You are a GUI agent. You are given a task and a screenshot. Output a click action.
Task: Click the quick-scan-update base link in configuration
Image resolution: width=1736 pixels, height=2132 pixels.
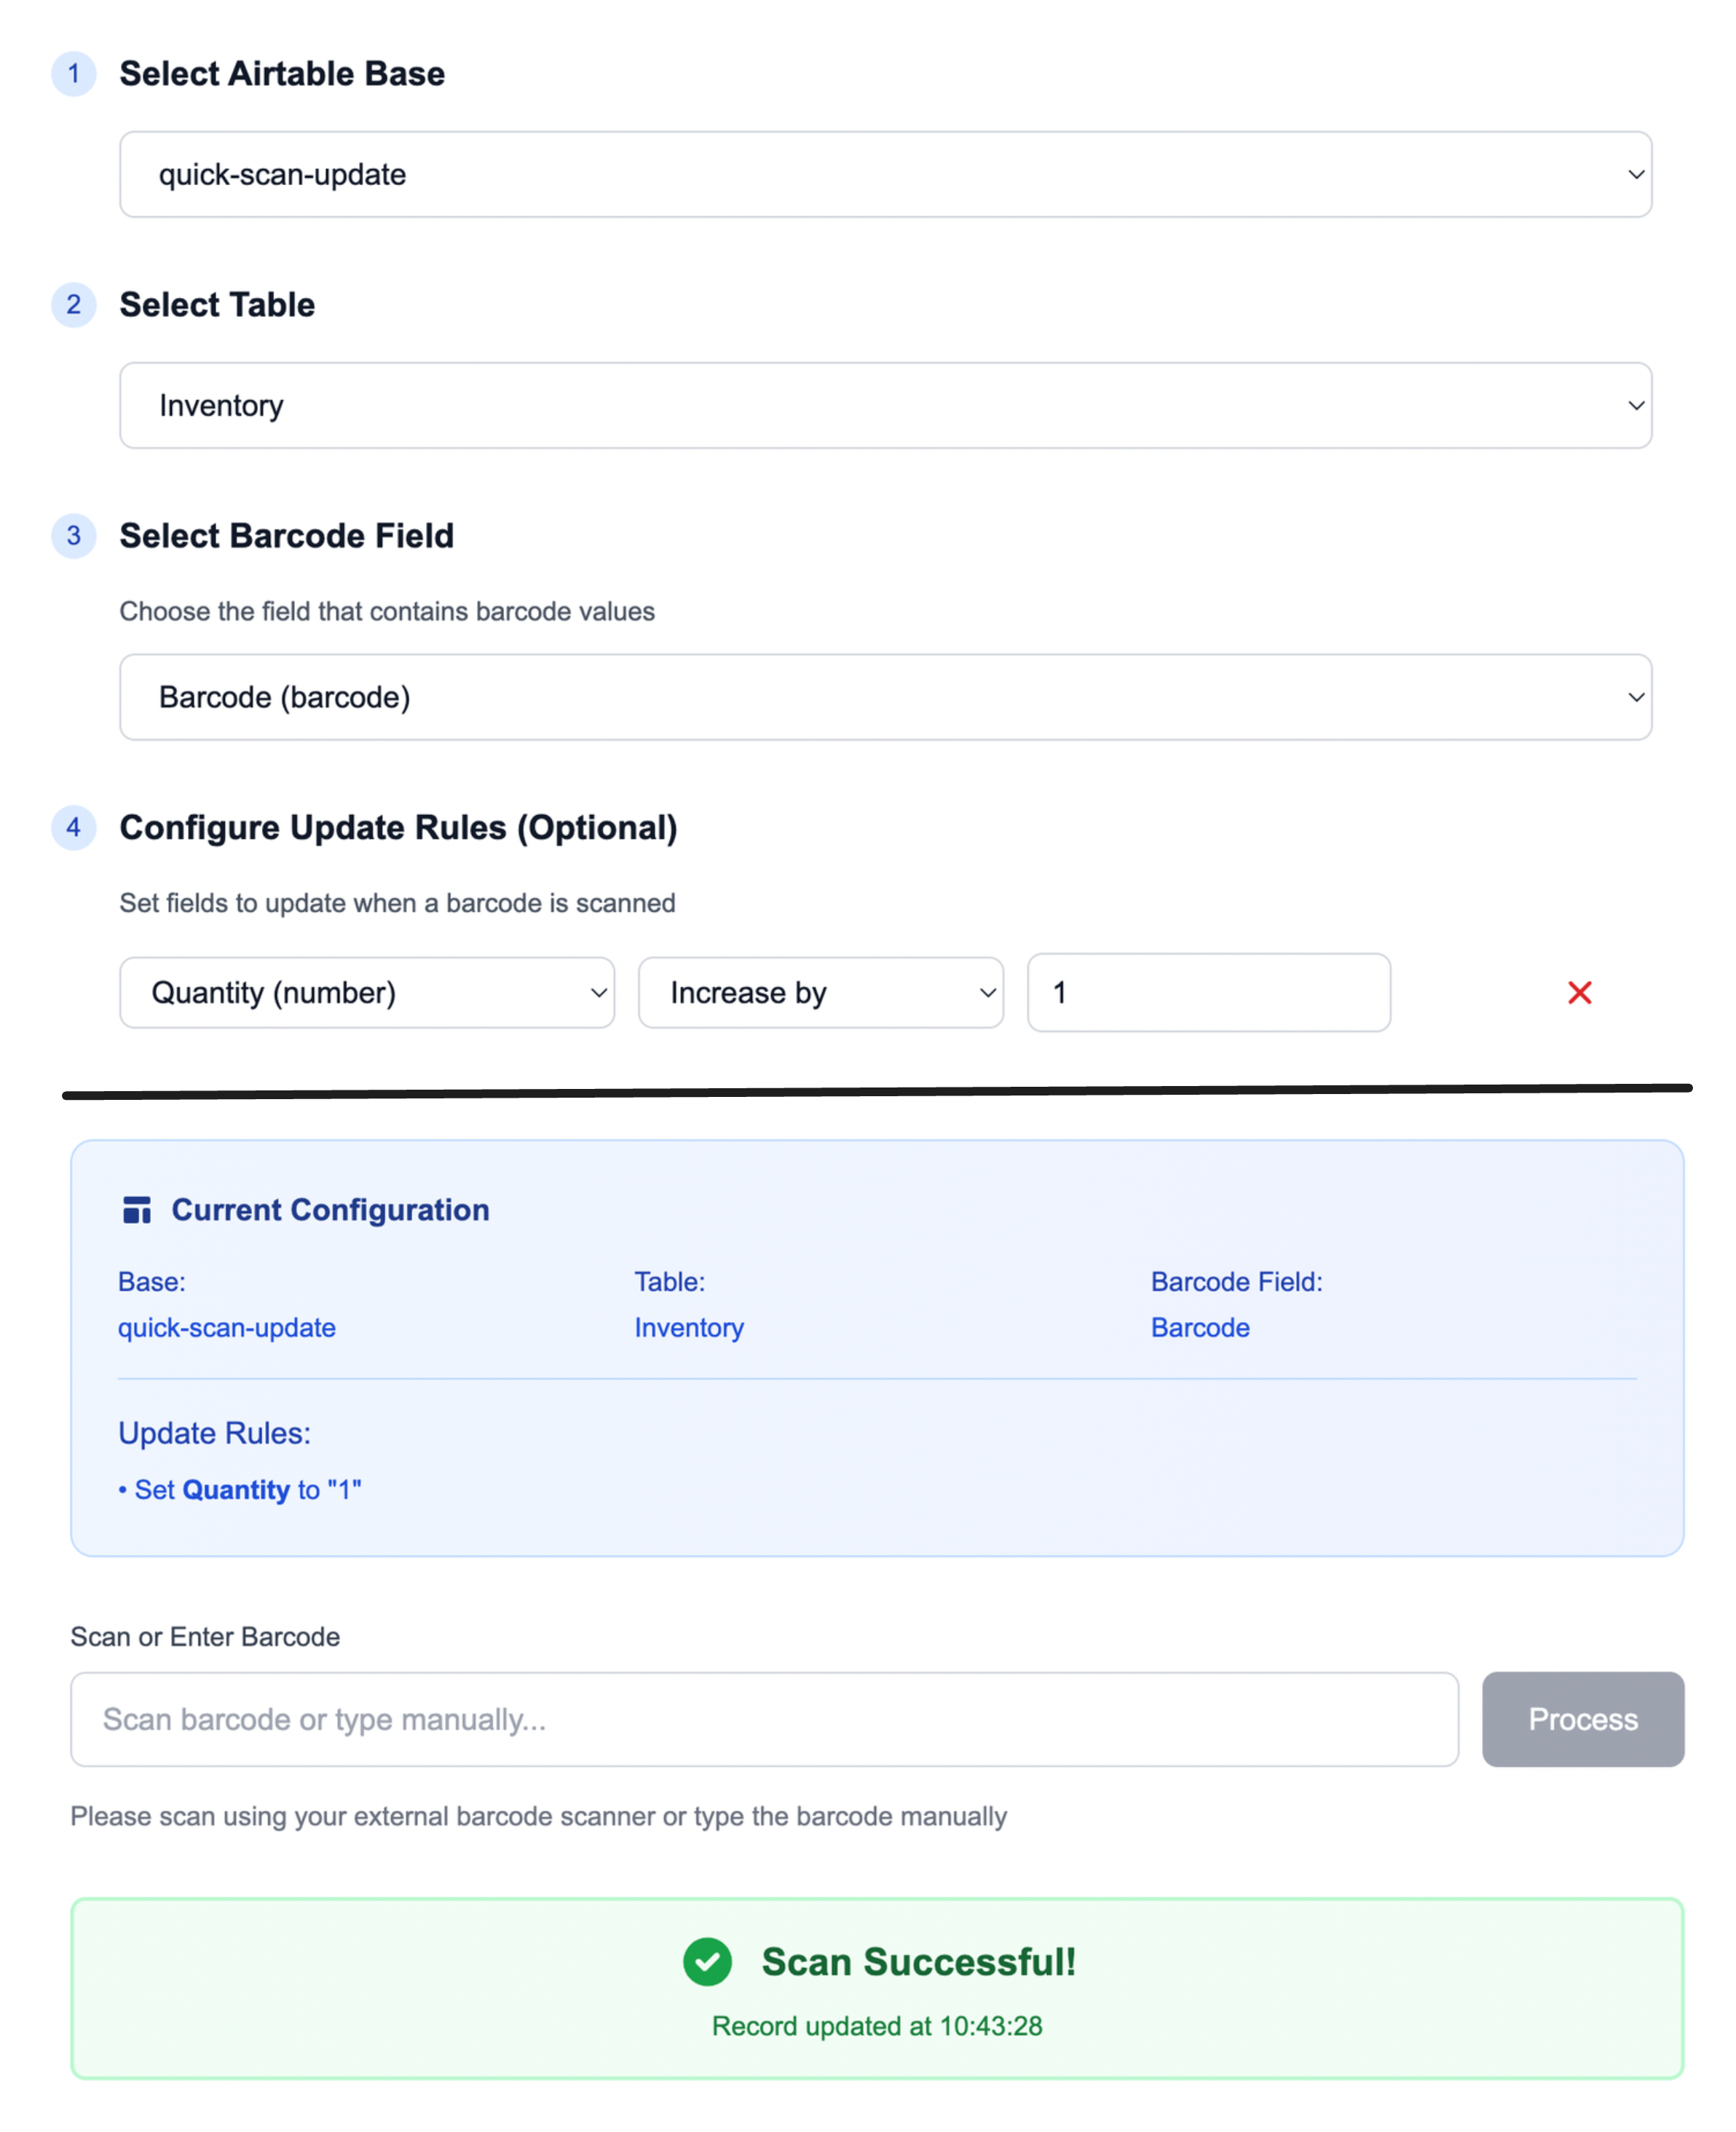(227, 1327)
